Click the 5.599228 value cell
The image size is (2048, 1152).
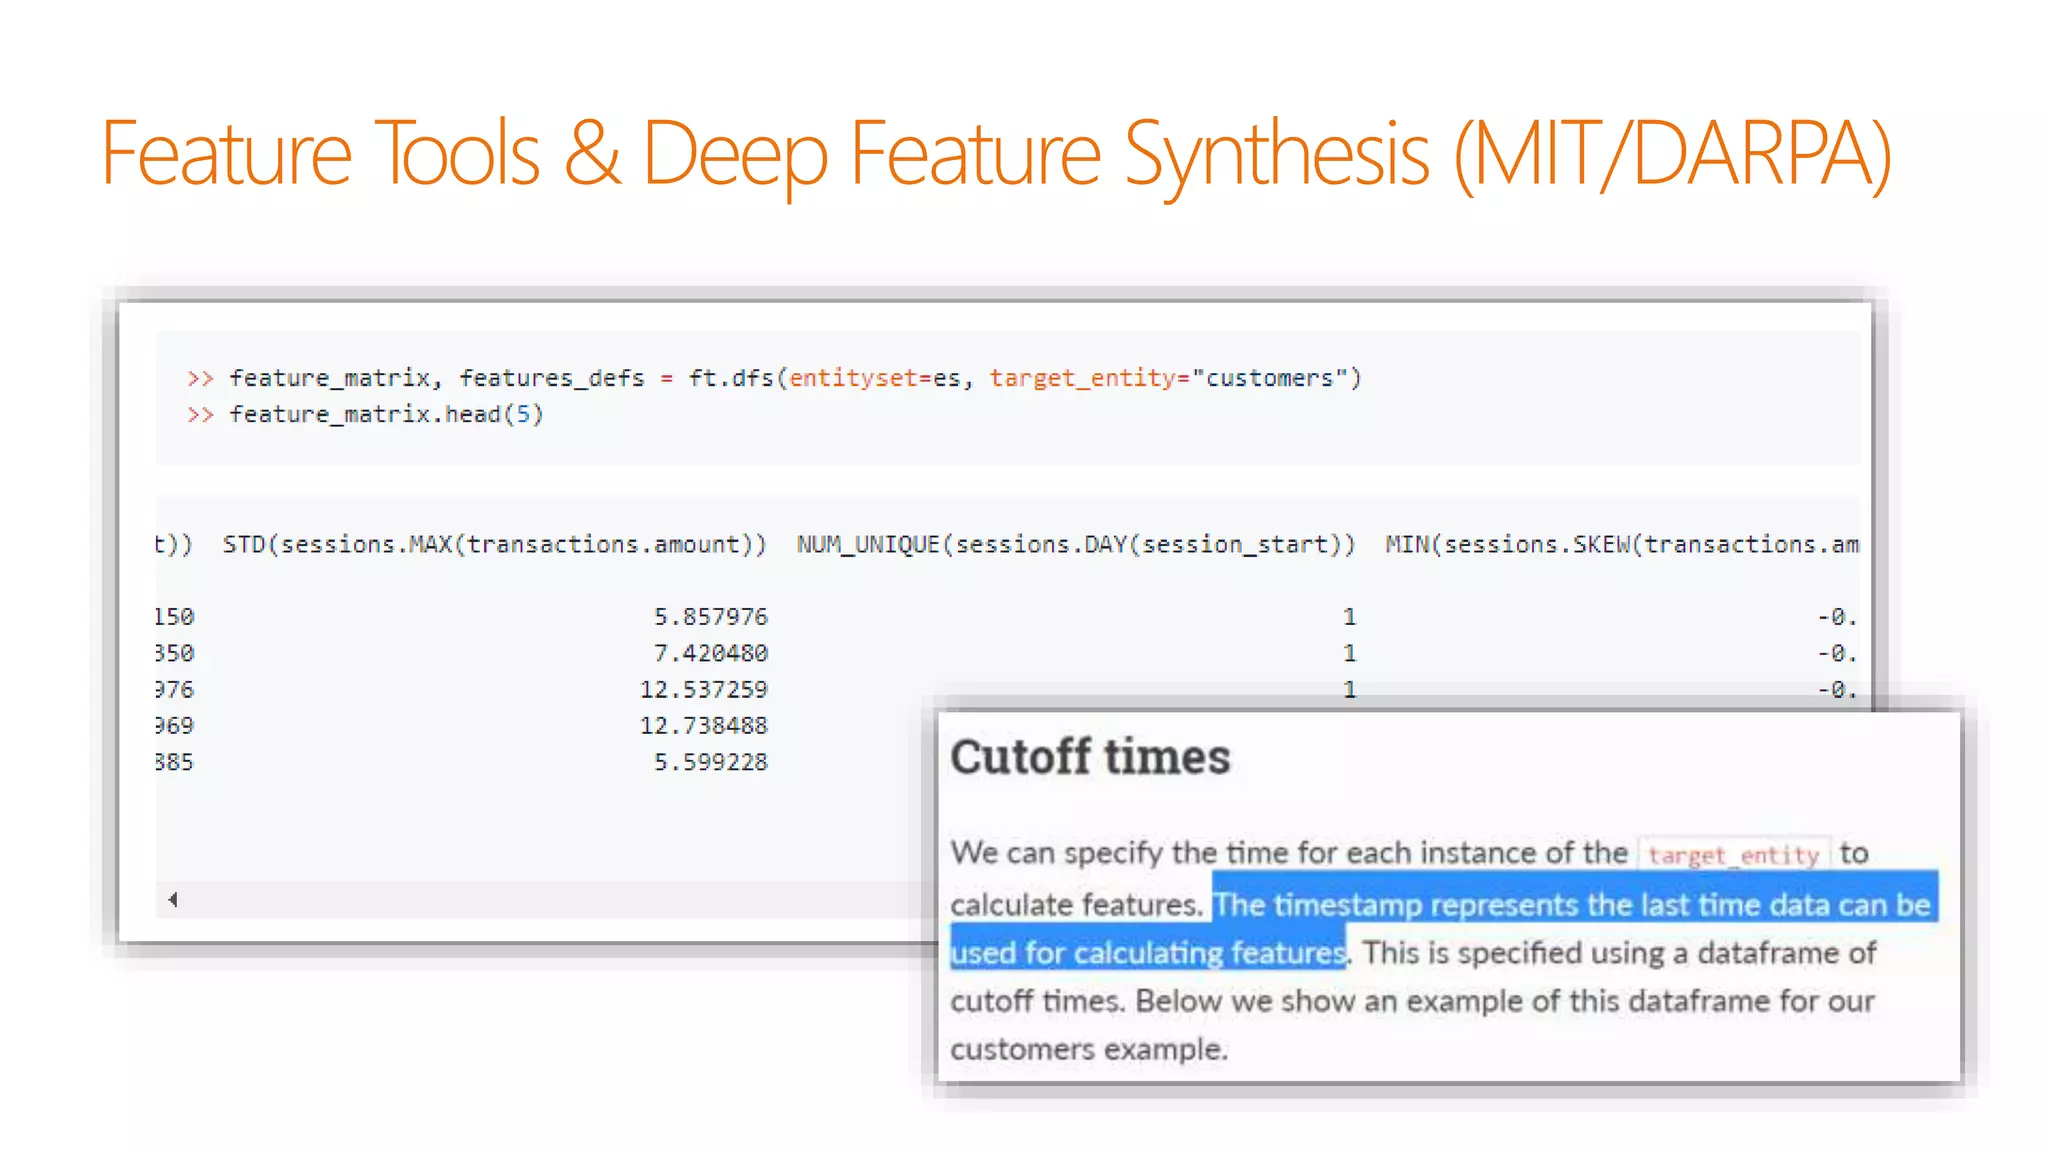[710, 762]
